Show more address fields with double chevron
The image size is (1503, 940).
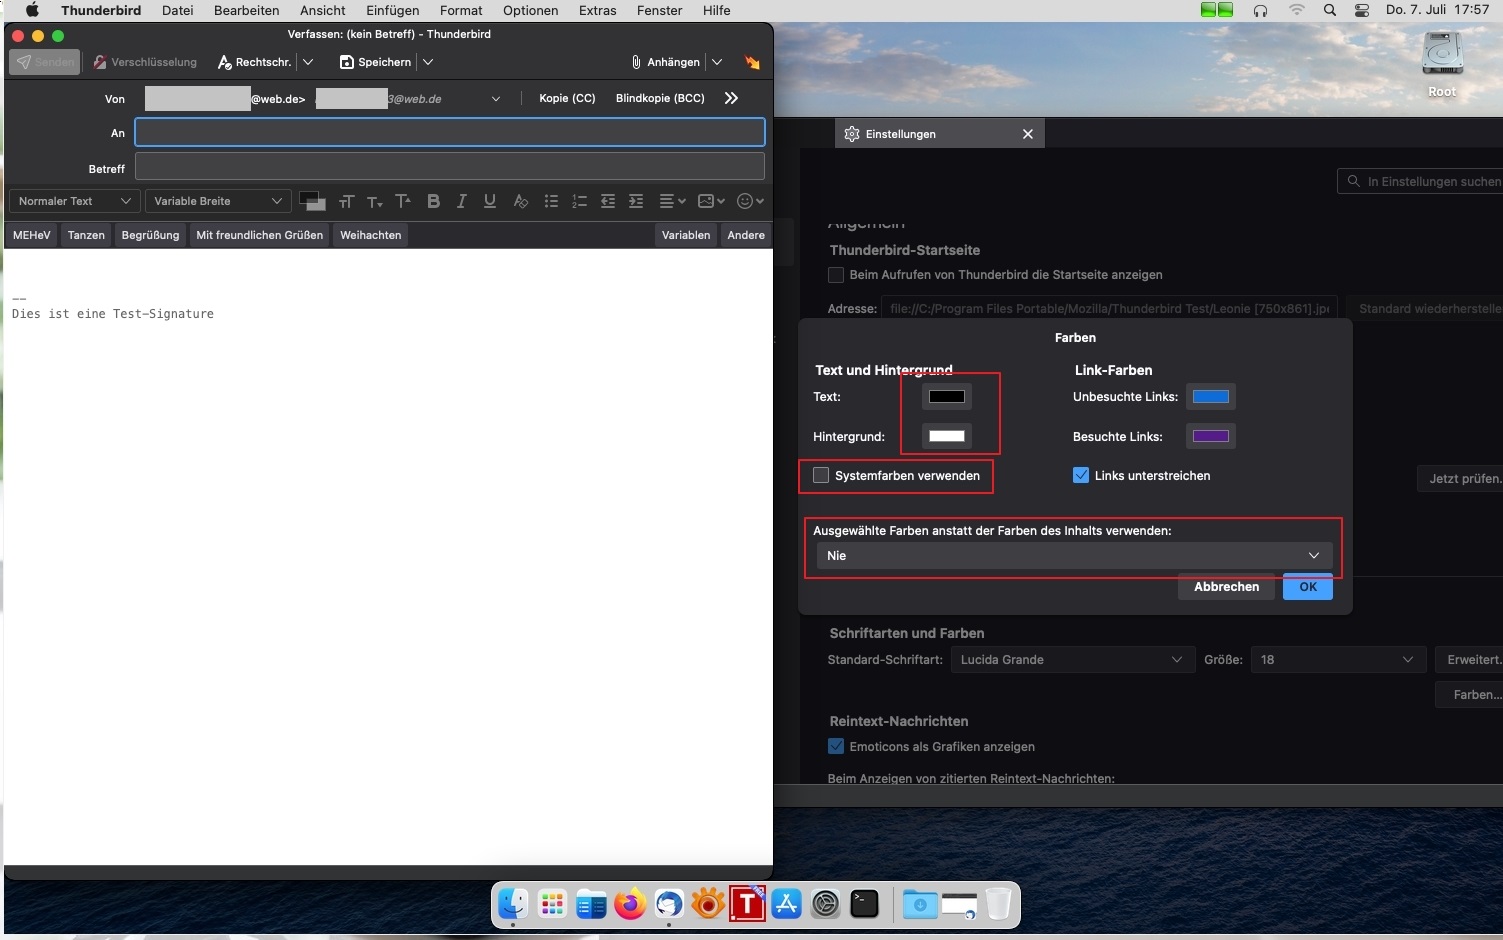pyautogui.click(x=731, y=98)
